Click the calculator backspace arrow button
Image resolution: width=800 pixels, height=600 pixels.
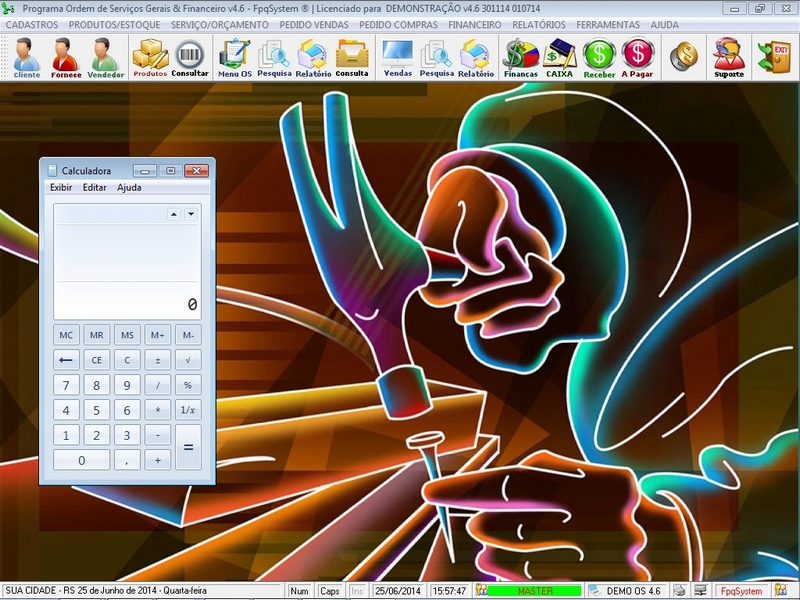(x=66, y=360)
